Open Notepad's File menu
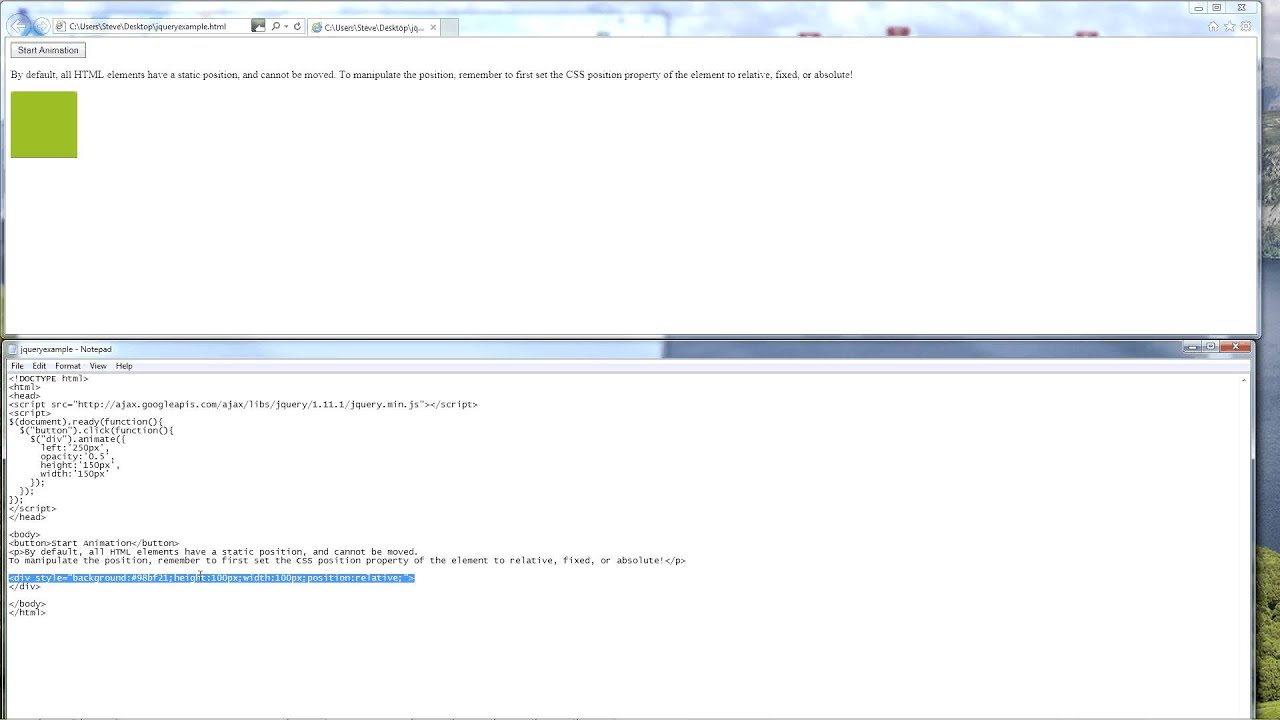 [17, 366]
